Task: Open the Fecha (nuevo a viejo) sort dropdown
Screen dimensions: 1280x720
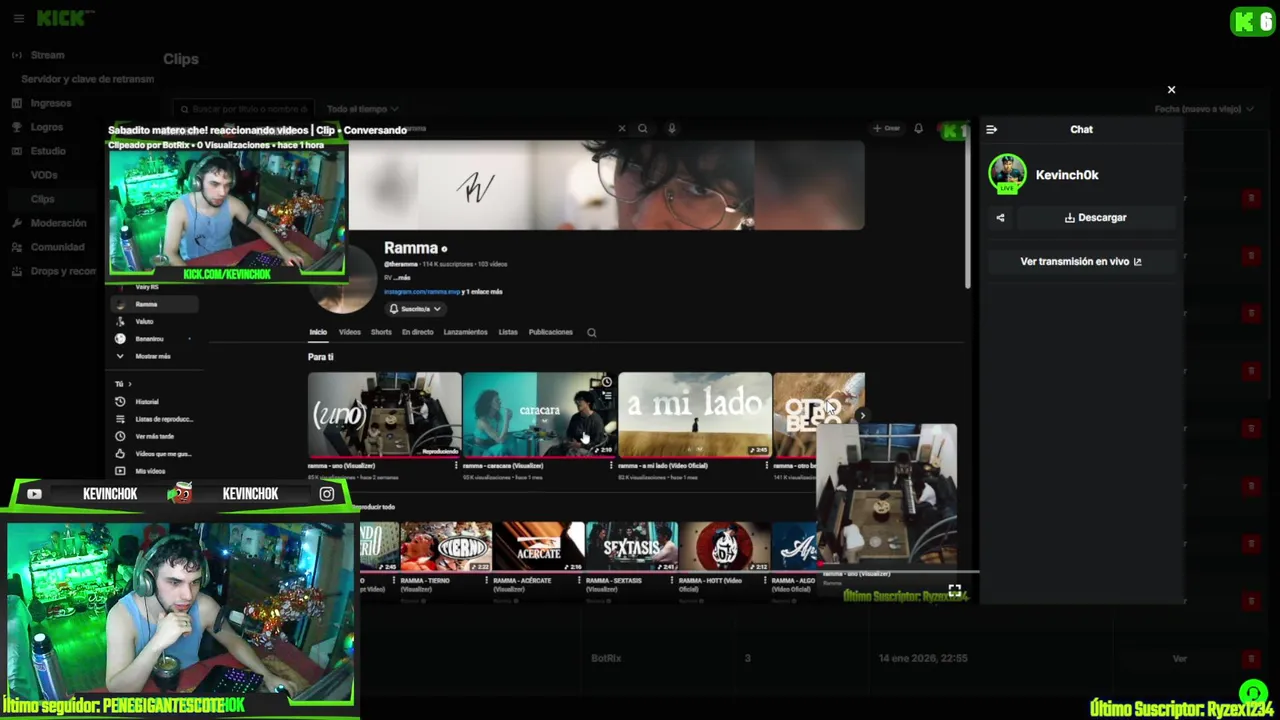Action: click(1203, 109)
